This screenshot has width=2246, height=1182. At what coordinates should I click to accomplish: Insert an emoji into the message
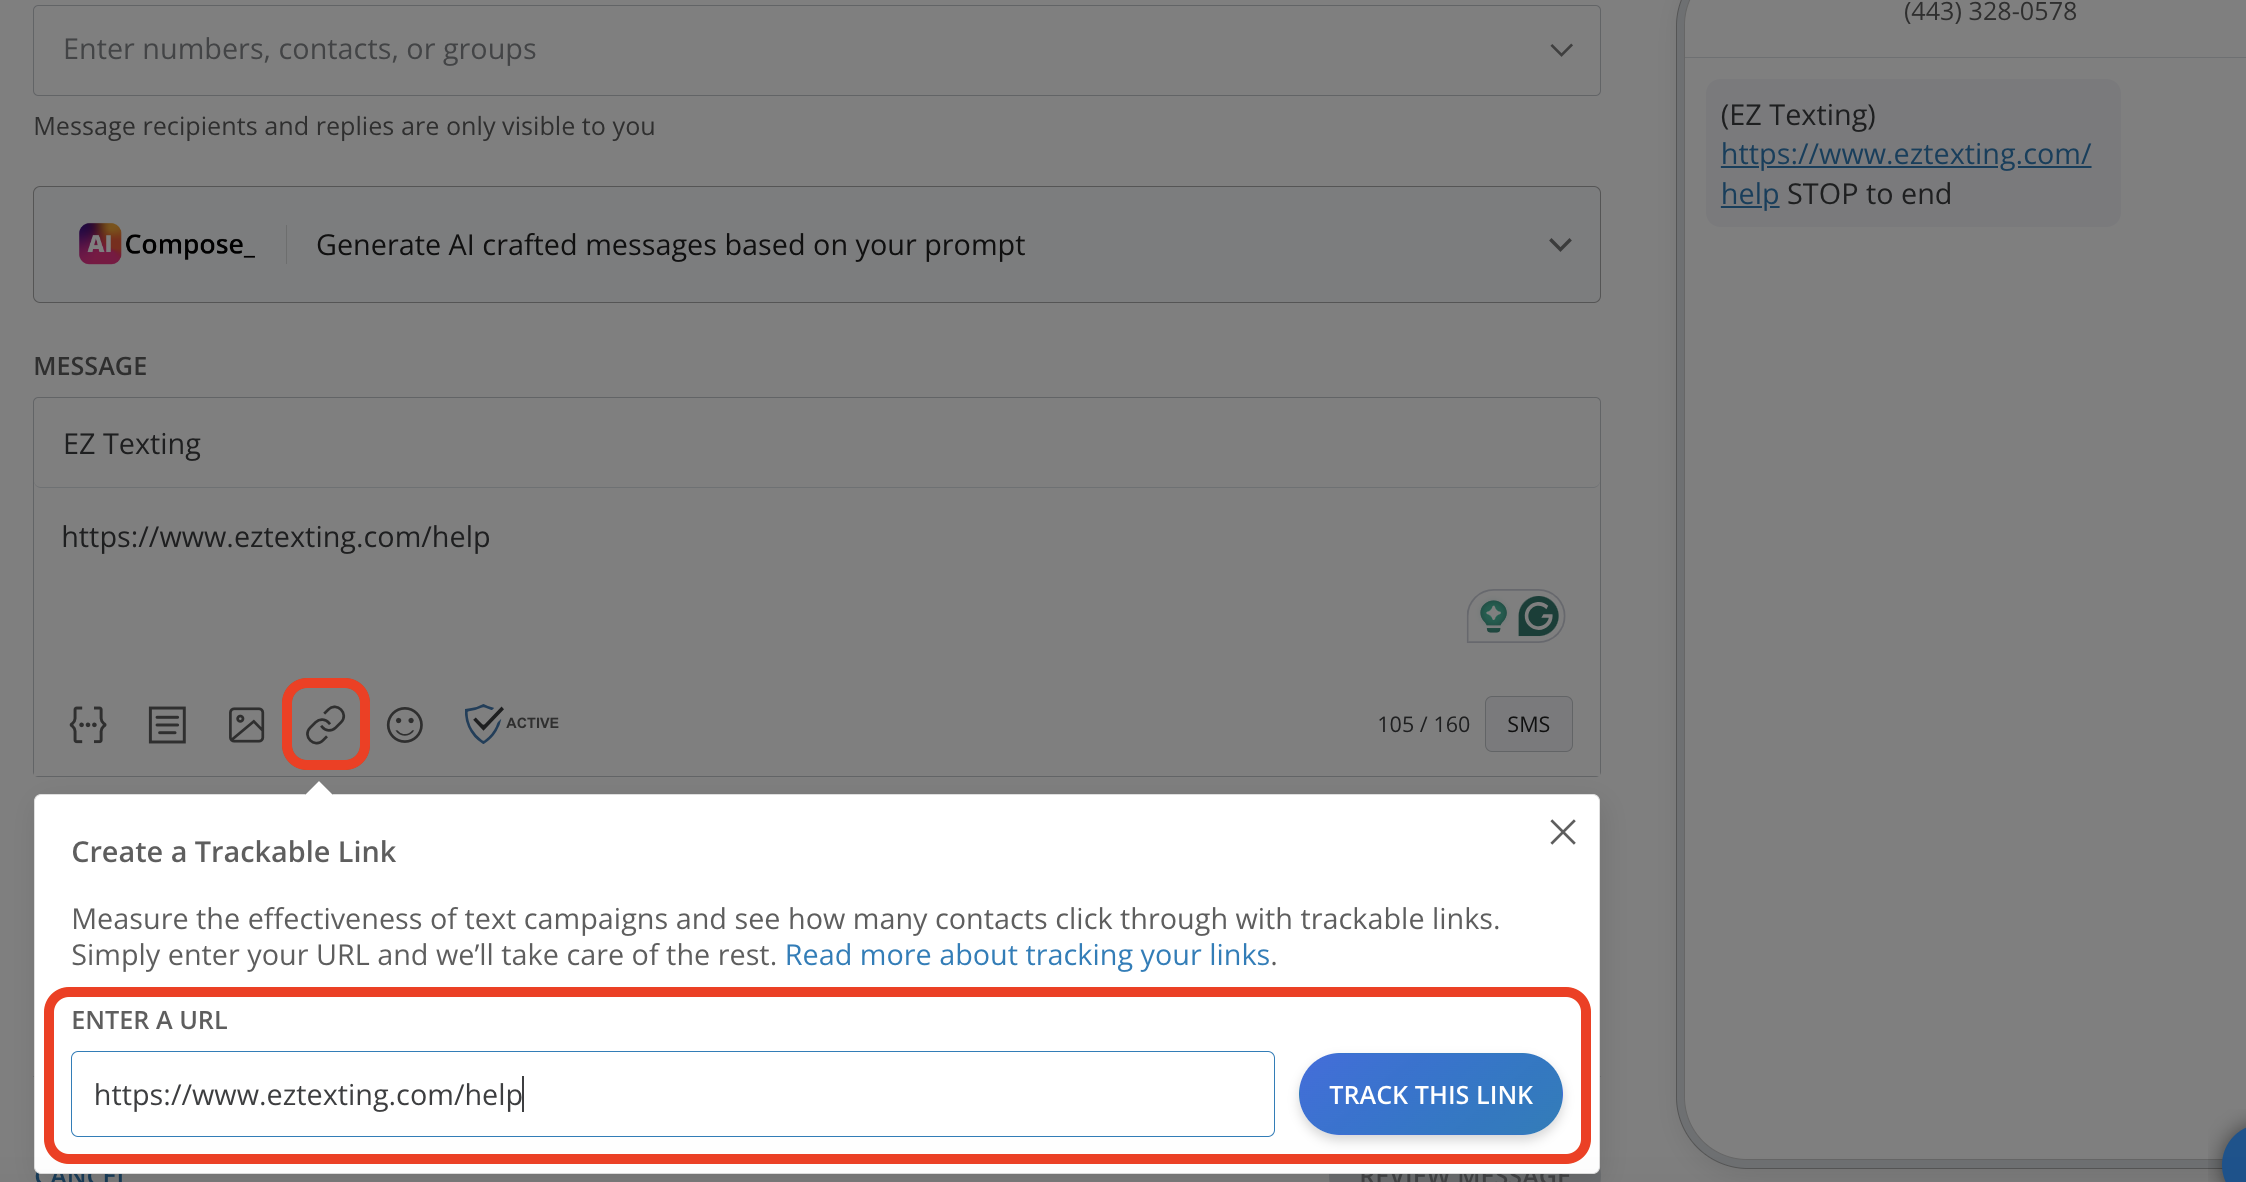(x=405, y=724)
